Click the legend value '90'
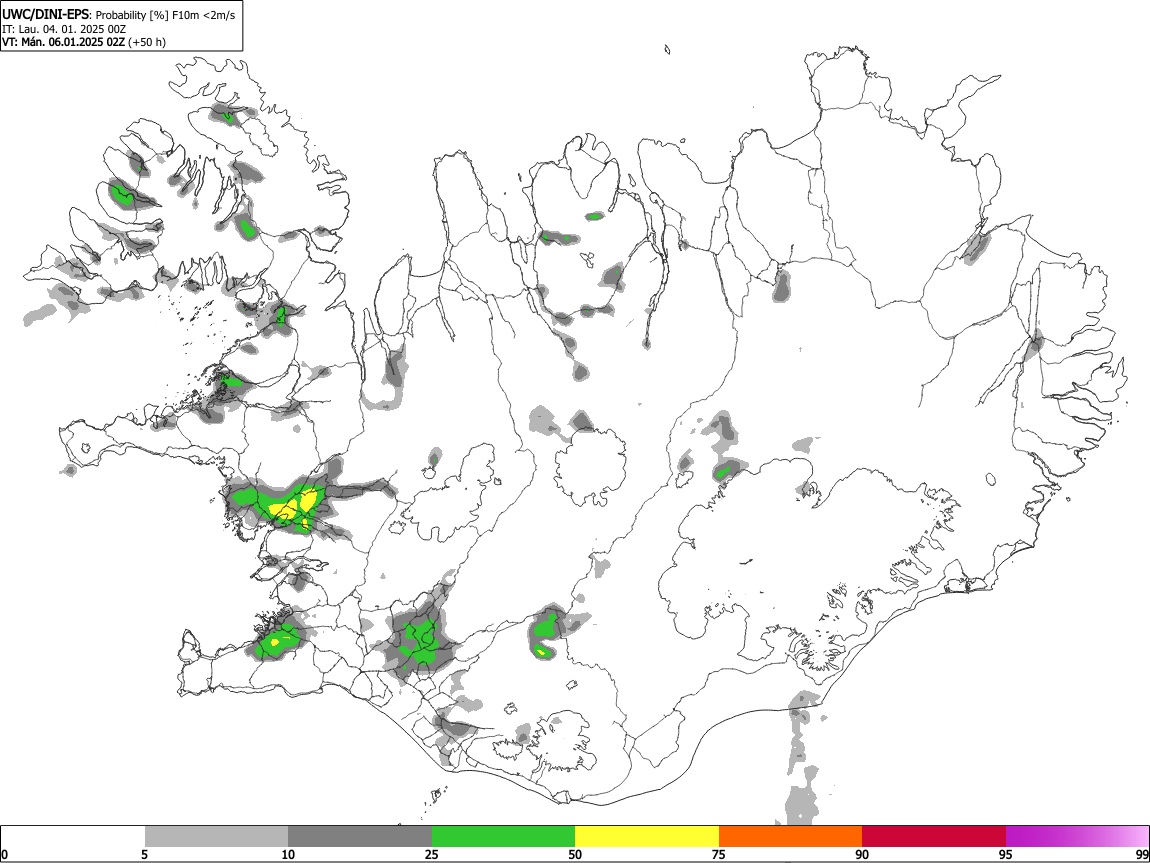The height and width of the screenshot is (863, 1150). [862, 854]
